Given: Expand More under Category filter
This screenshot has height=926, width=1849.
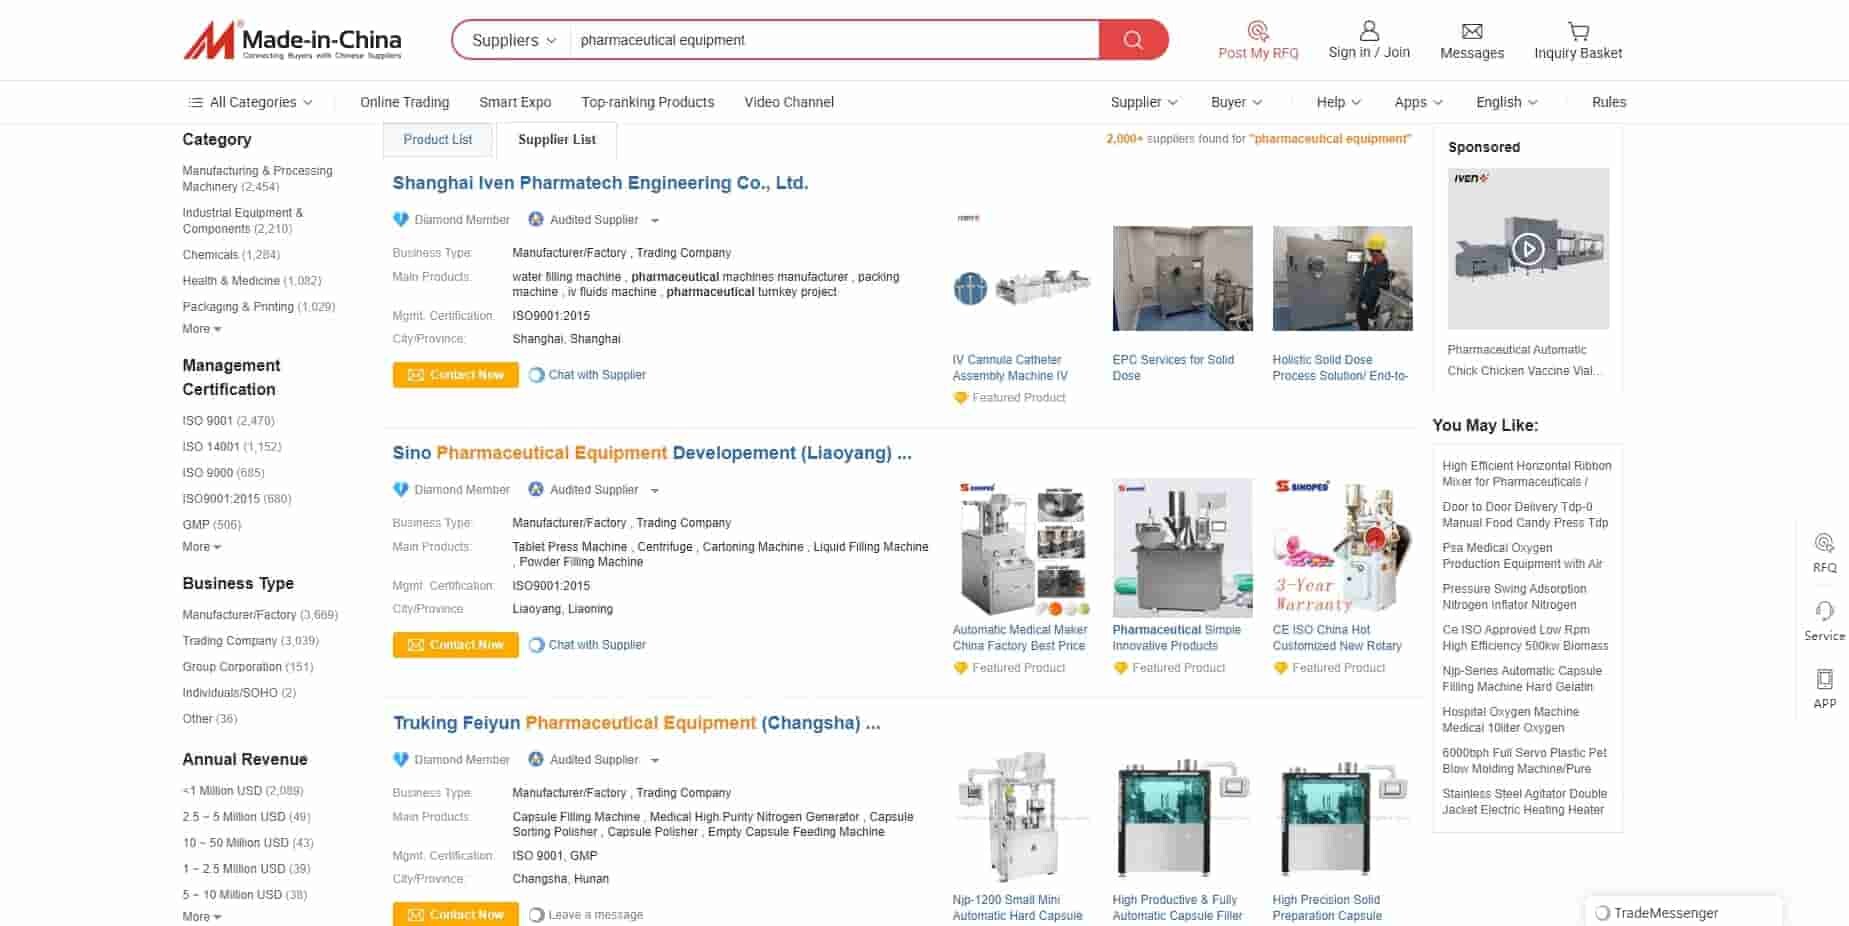Looking at the screenshot, I should point(201,329).
